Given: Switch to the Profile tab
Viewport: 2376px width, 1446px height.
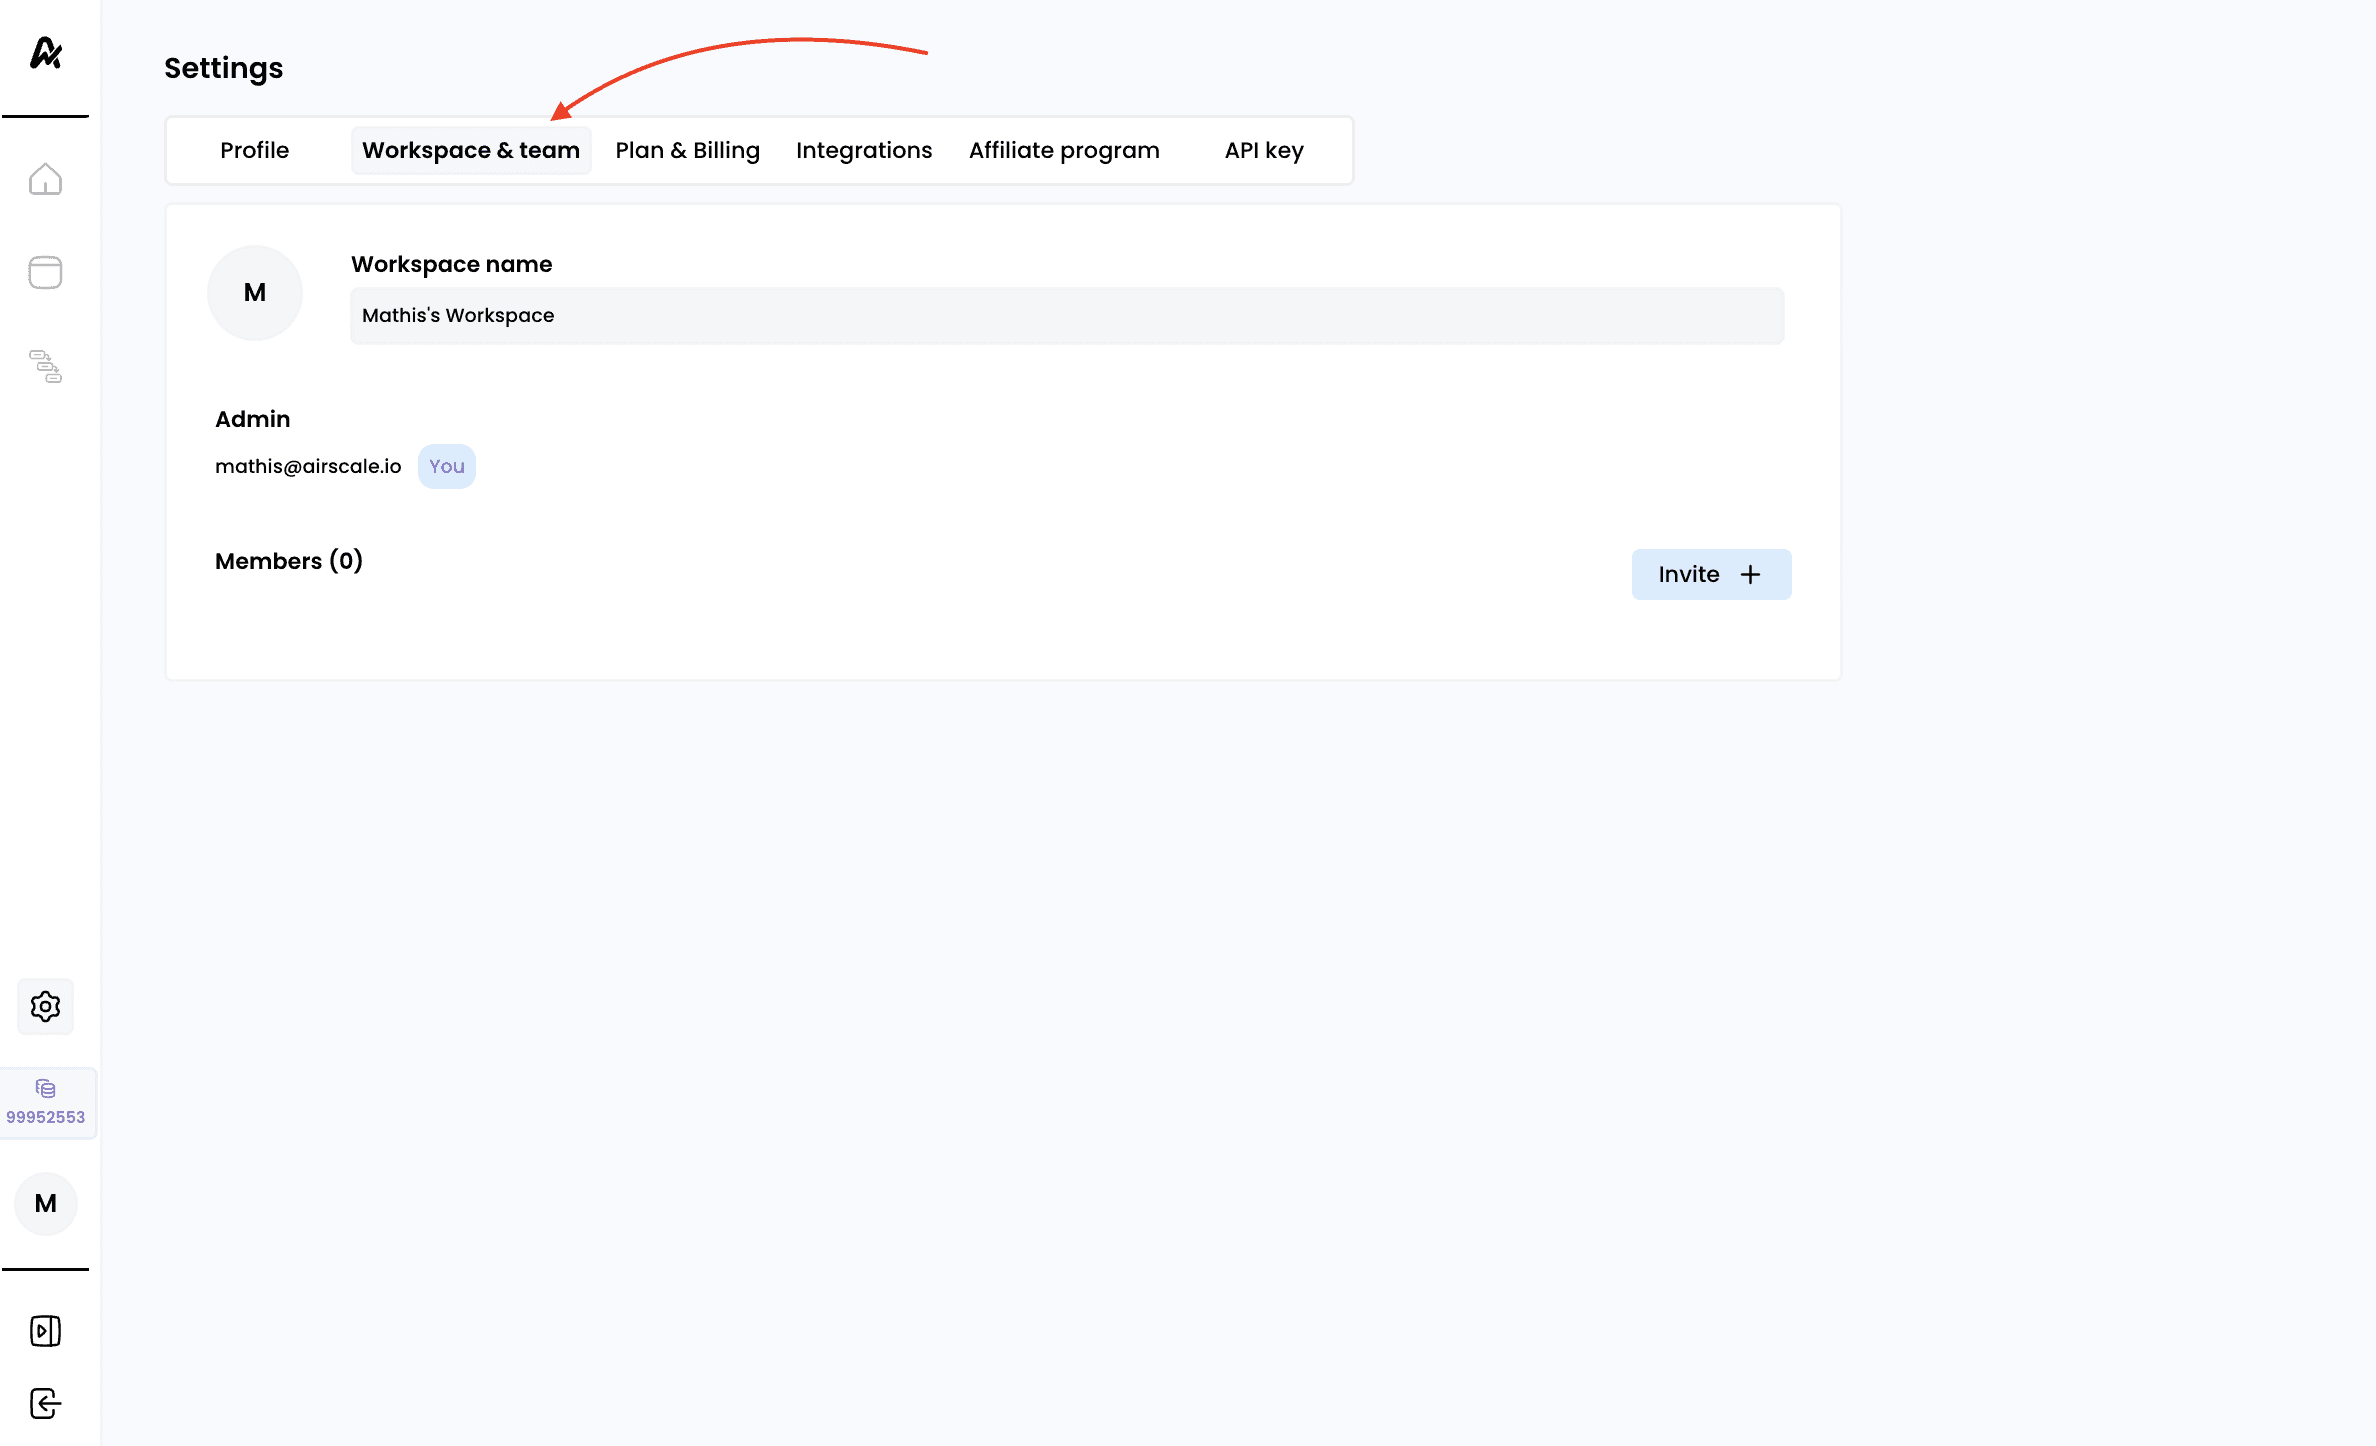Looking at the screenshot, I should point(254,150).
